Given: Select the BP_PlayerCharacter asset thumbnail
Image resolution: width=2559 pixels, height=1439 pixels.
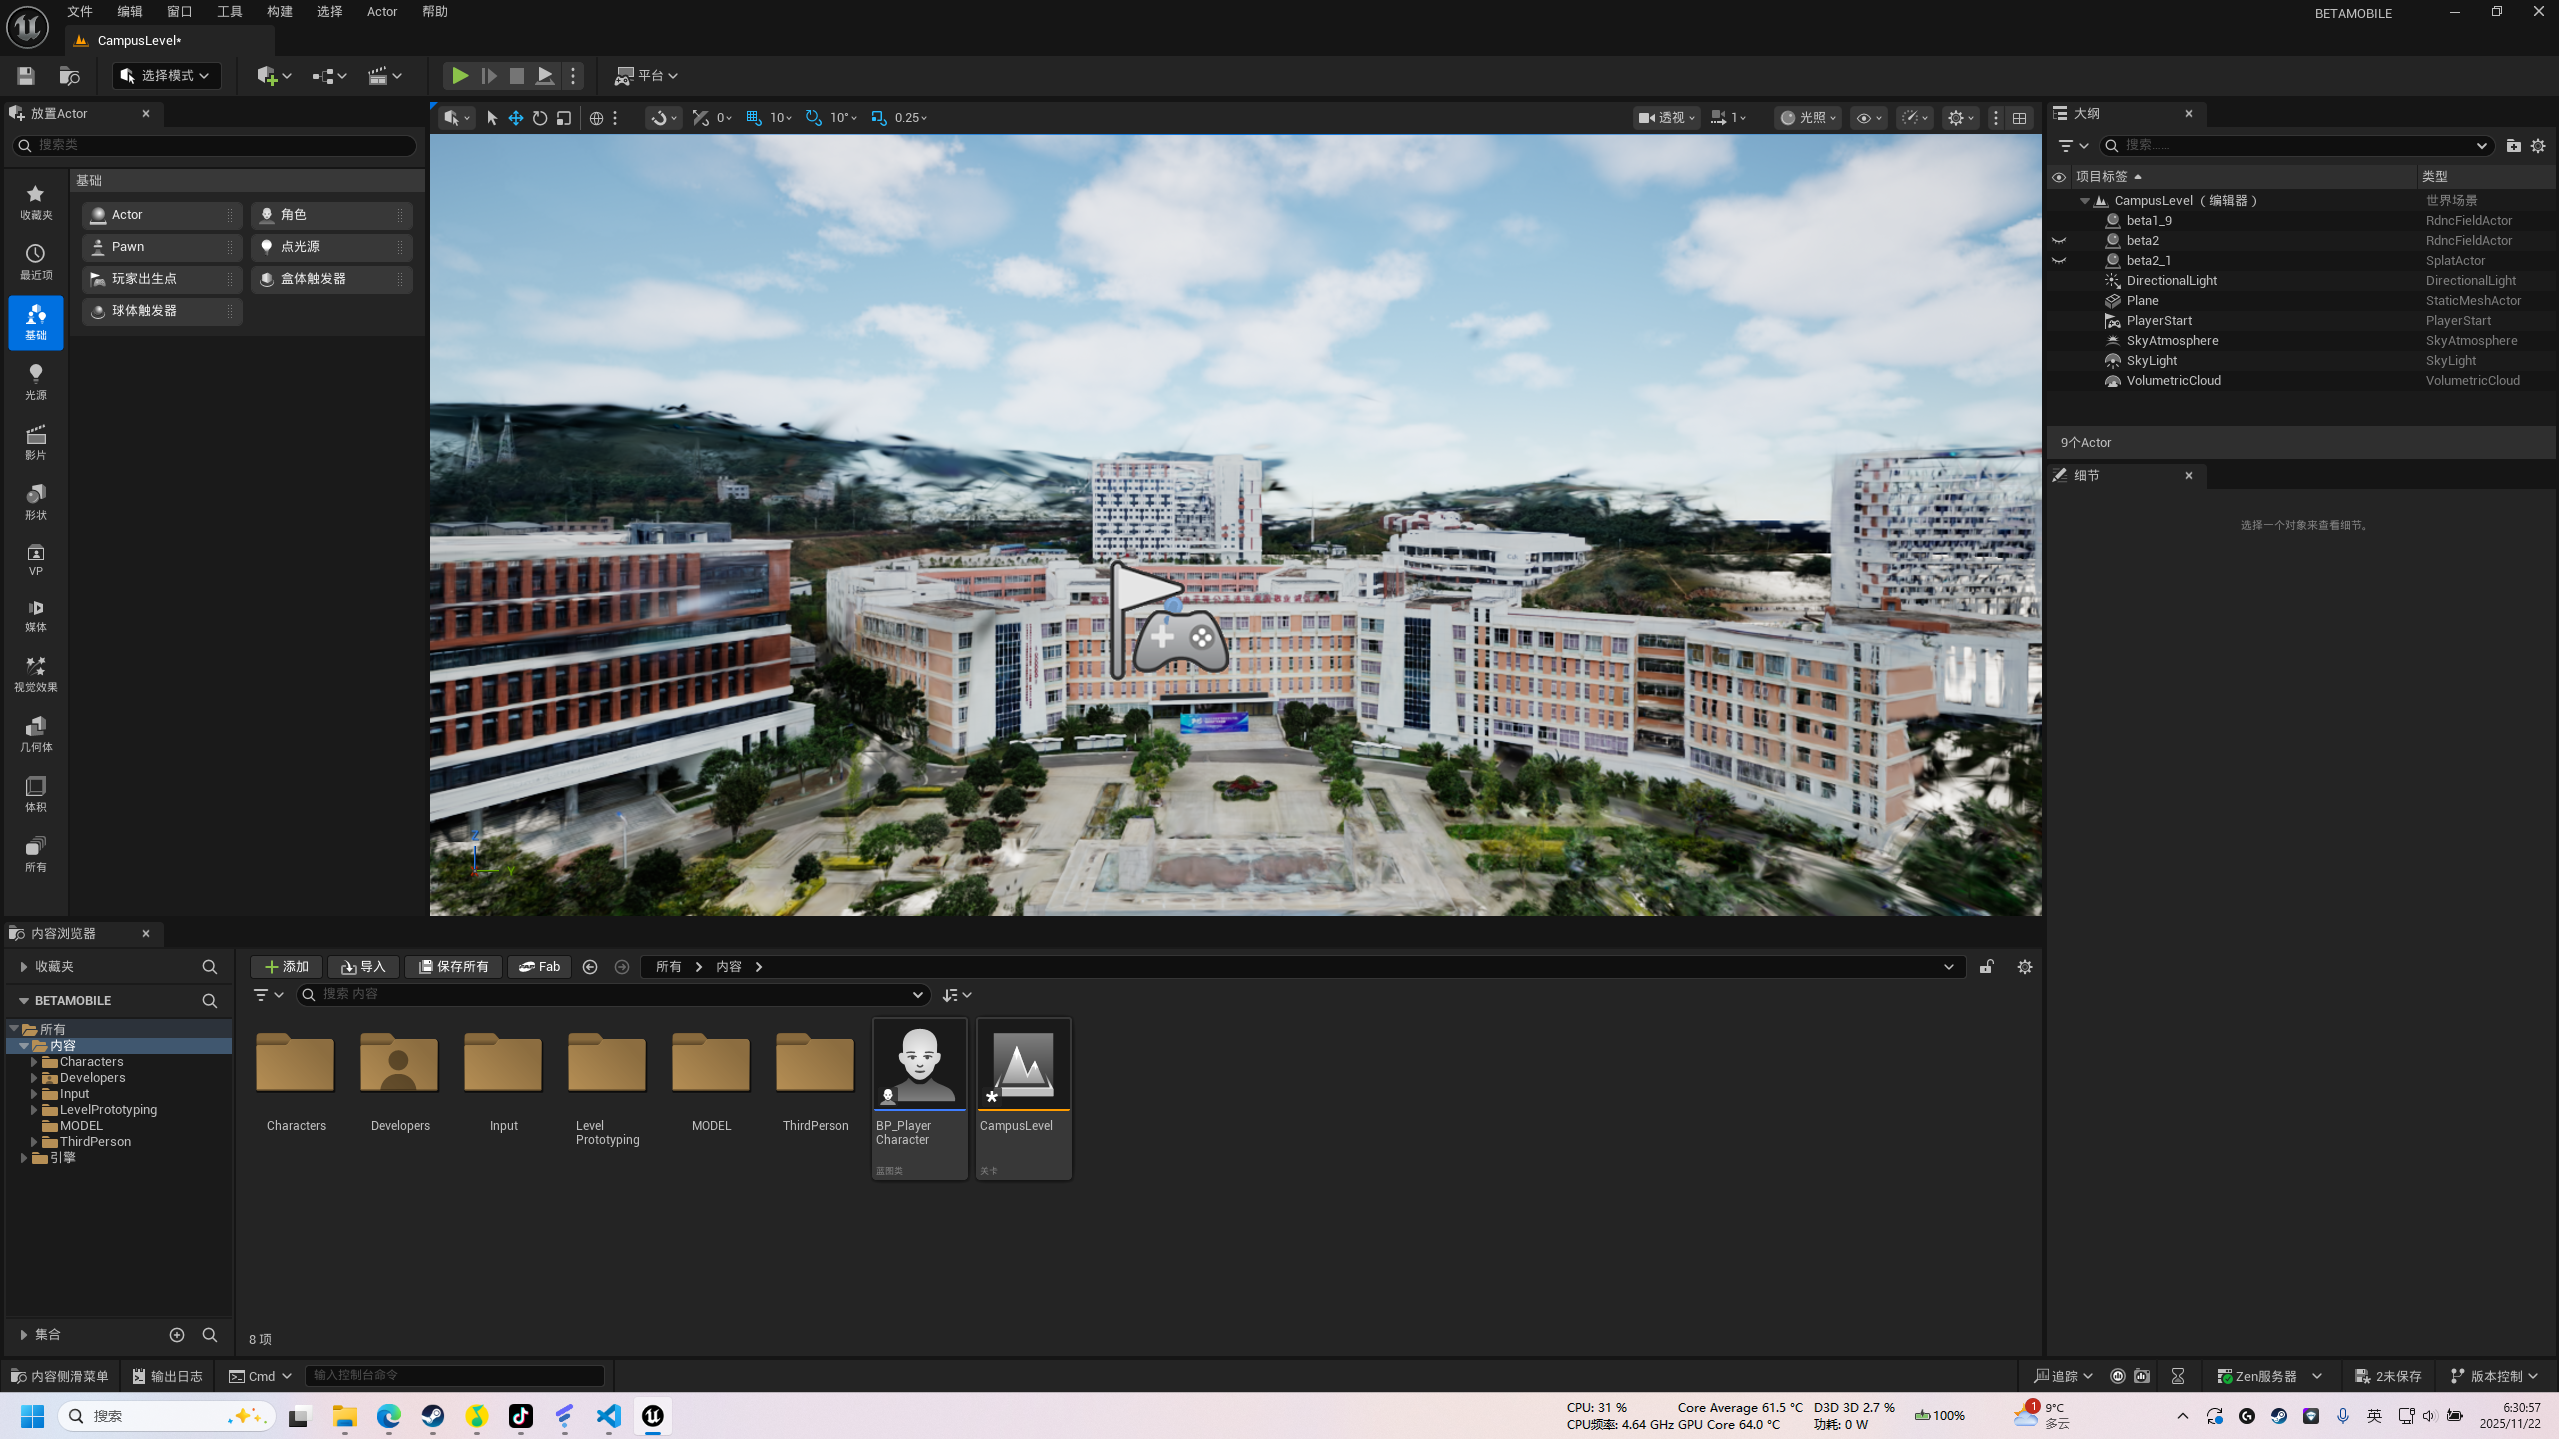Looking at the screenshot, I should point(919,1064).
